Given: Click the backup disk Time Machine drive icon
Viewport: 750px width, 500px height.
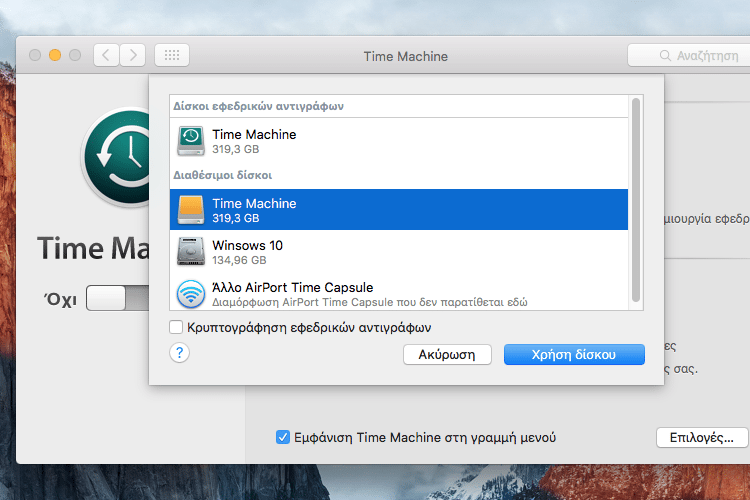Looking at the screenshot, I should tap(191, 141).
